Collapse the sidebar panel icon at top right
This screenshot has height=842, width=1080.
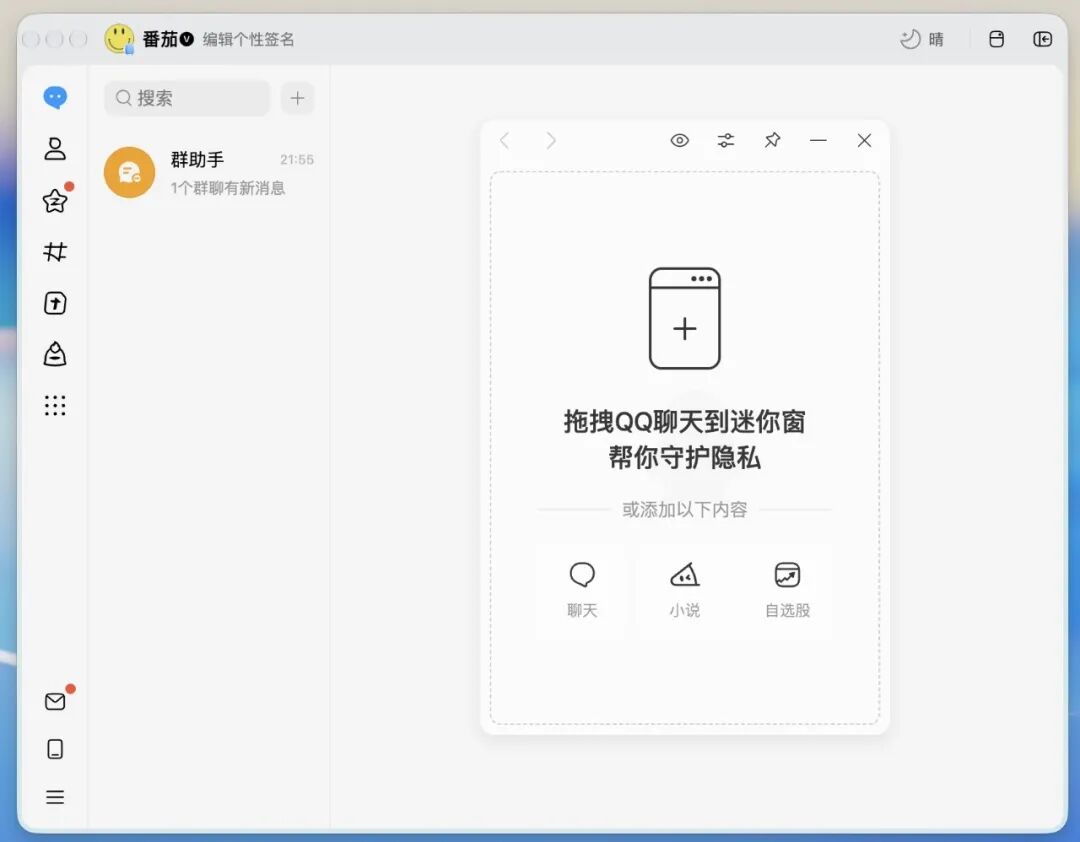click(1042, 39)
